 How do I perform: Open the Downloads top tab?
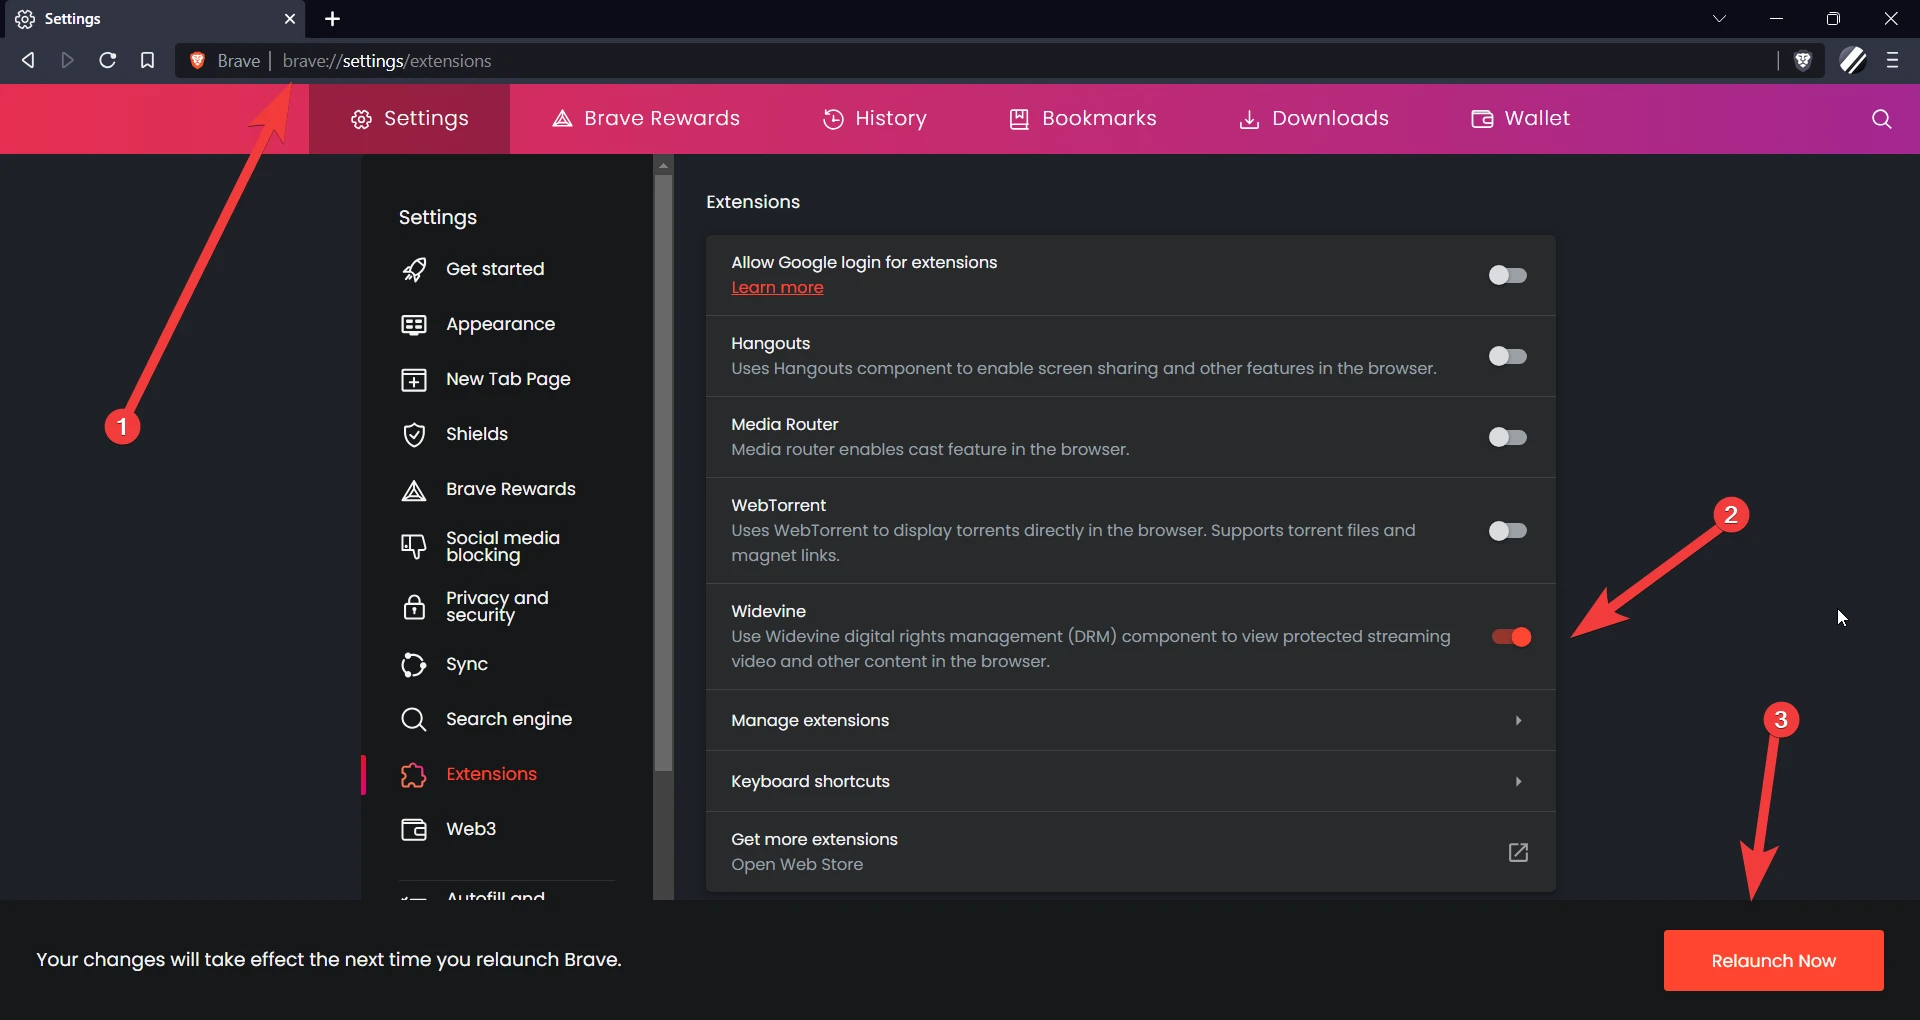coord(1313,119)
